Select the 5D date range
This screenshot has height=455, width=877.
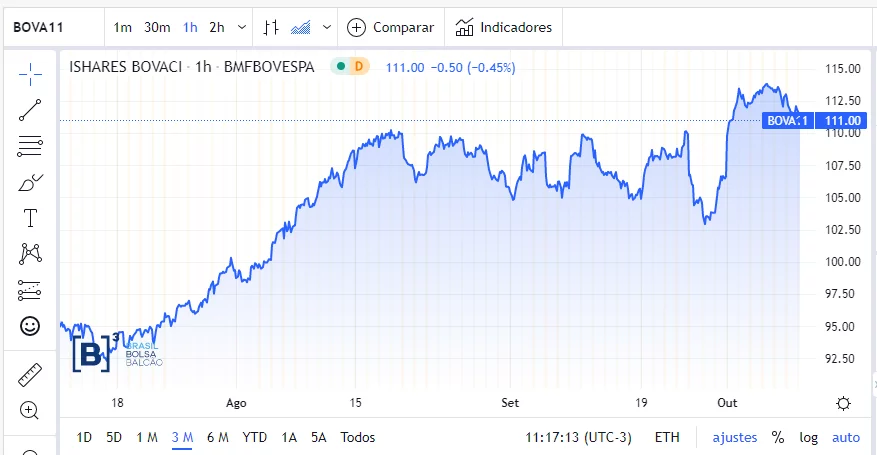[114, 438]
